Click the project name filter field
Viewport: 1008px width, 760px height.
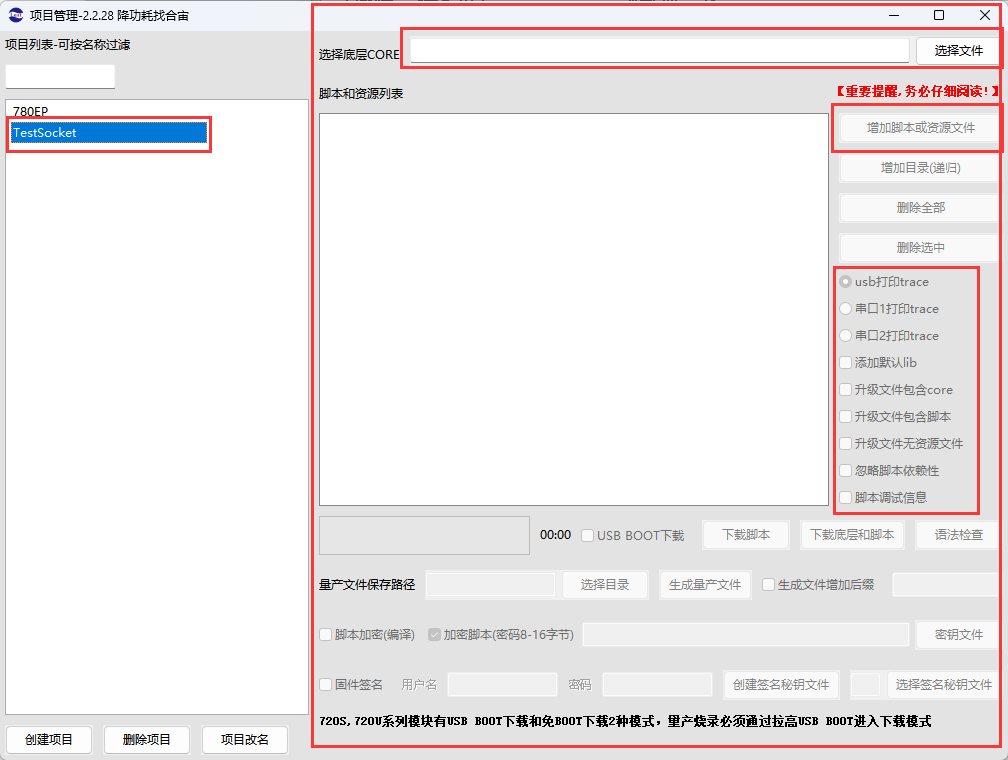60,76
